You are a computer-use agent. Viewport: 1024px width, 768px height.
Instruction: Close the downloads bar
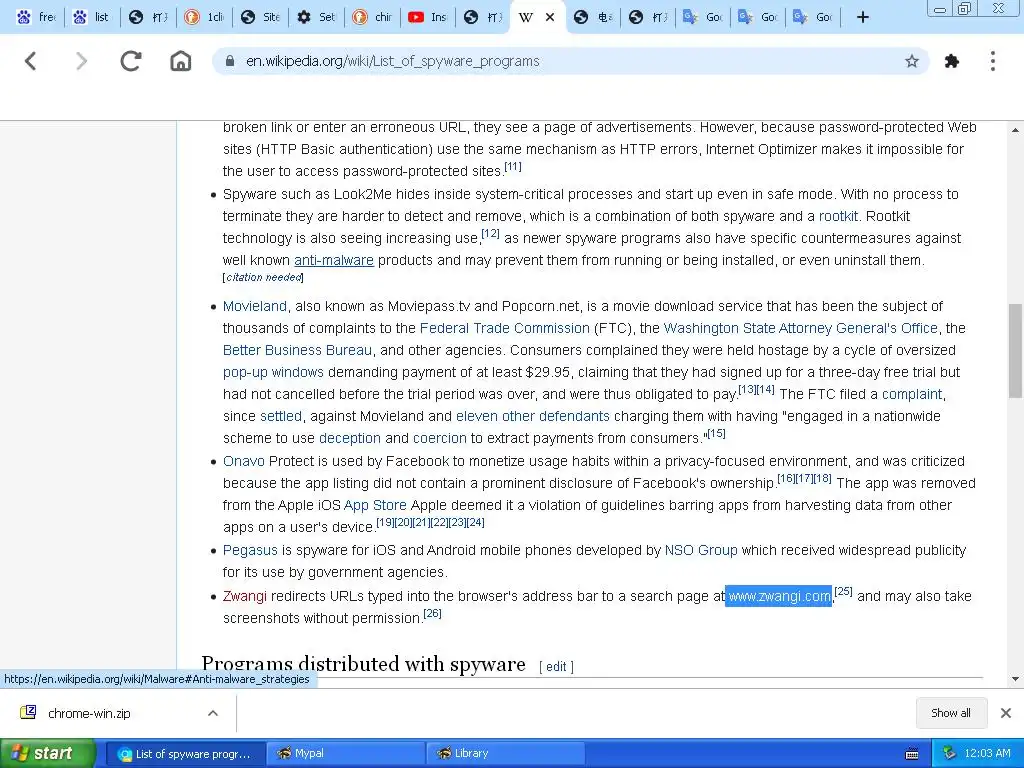pyautogui.click(x=1006, y=712)
